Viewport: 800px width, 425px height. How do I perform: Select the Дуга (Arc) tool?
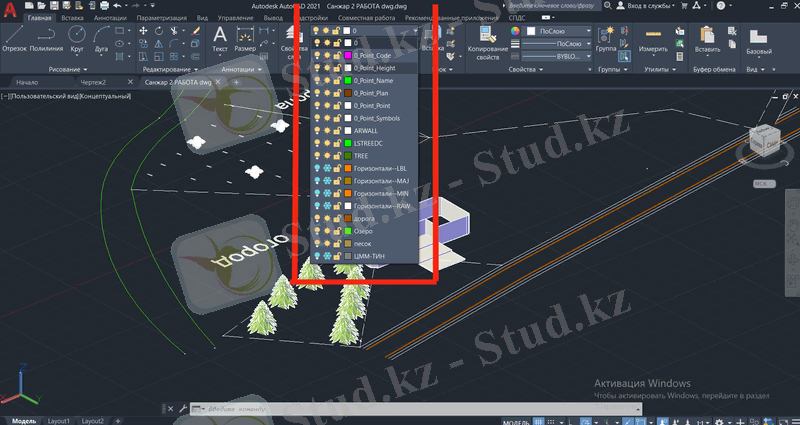coord(101,38)
